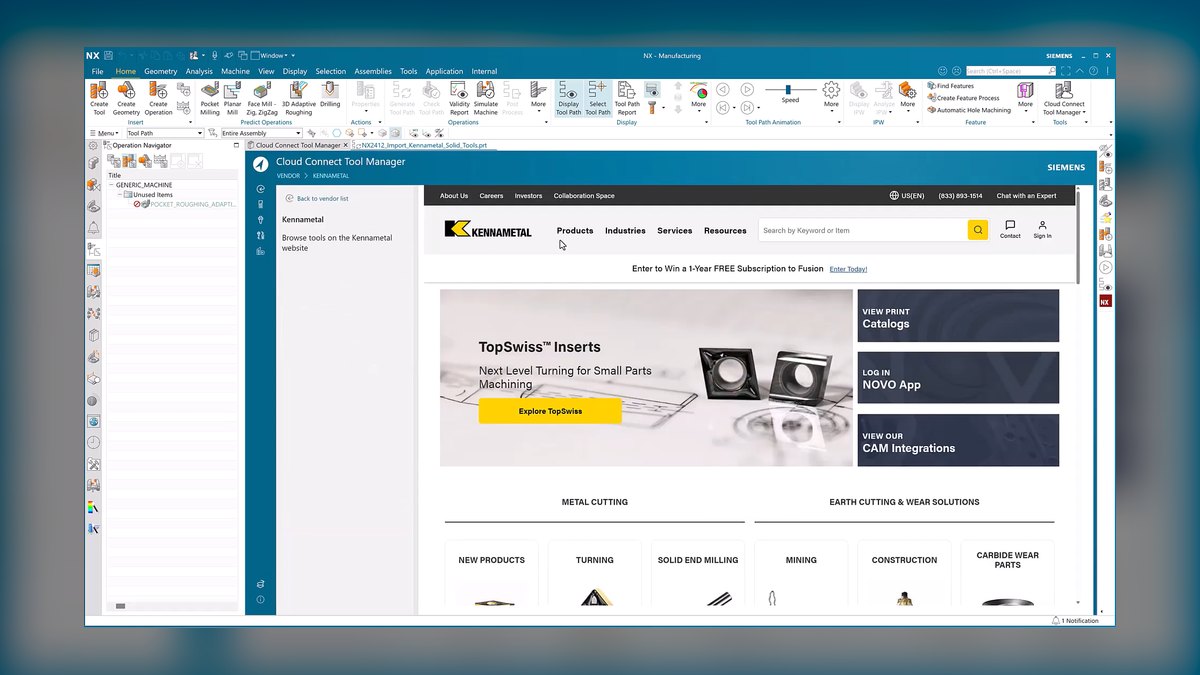This screenshot has height=675, width=1200.
Task: Open View Our CAM Integrations tile
Action: click(x=958, y=440)
